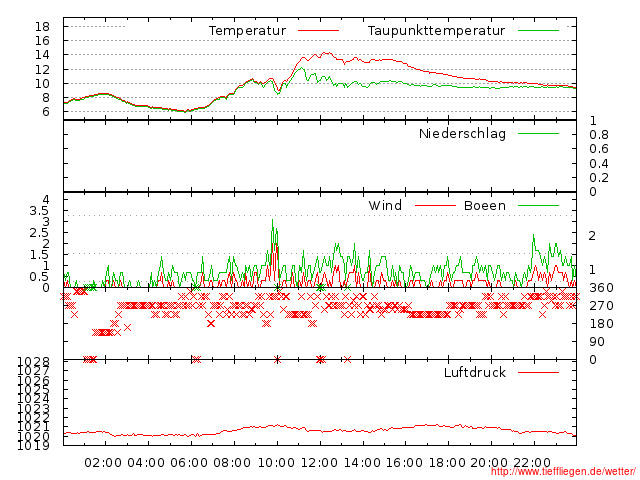This screenshot has height=480, width=640.
Task: Click the 0.6 precipitation axis value
Action: coord(599,149)
